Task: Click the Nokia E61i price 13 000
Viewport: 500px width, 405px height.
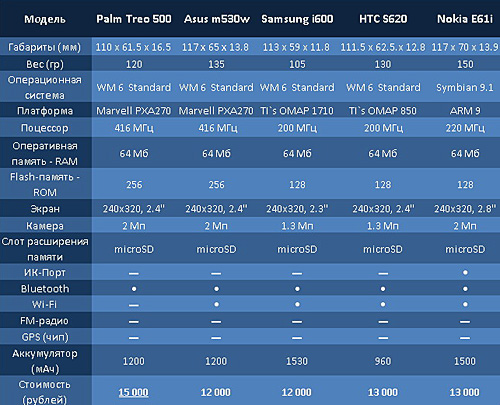Action: (465, 393)
